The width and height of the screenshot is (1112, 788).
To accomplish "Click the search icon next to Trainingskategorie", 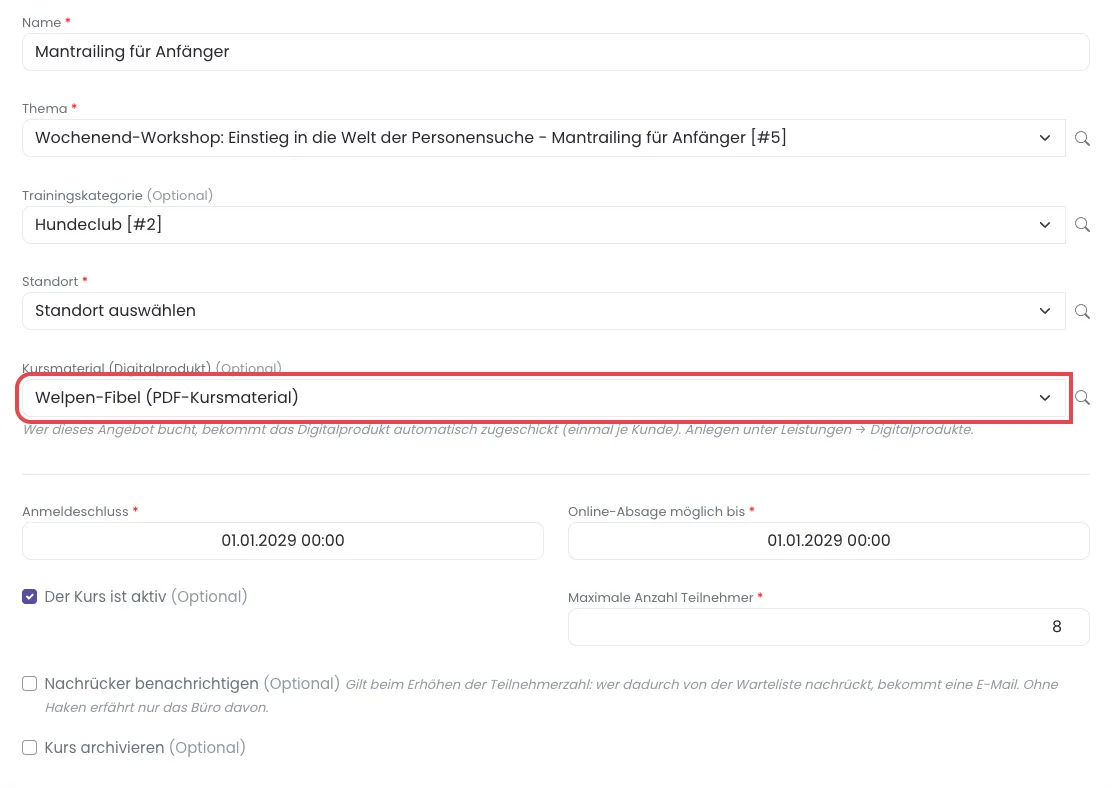I will coord(1082,225).
